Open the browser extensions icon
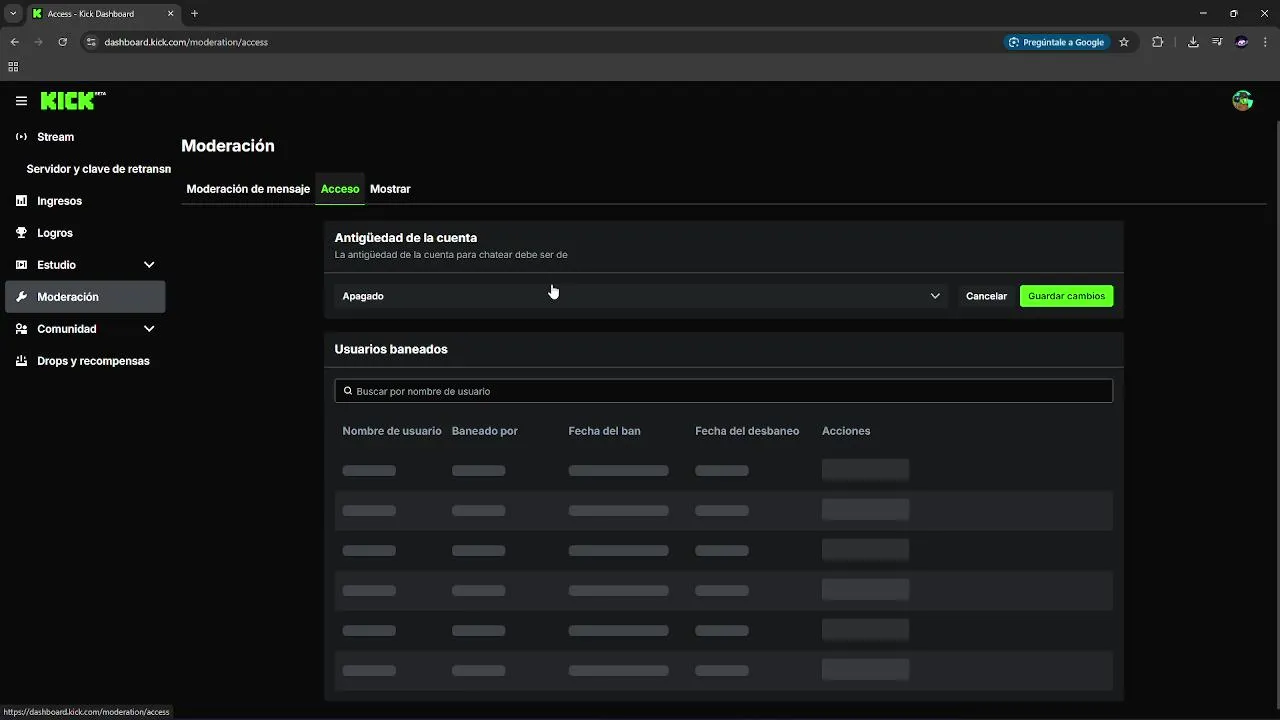 [1158, 42]
